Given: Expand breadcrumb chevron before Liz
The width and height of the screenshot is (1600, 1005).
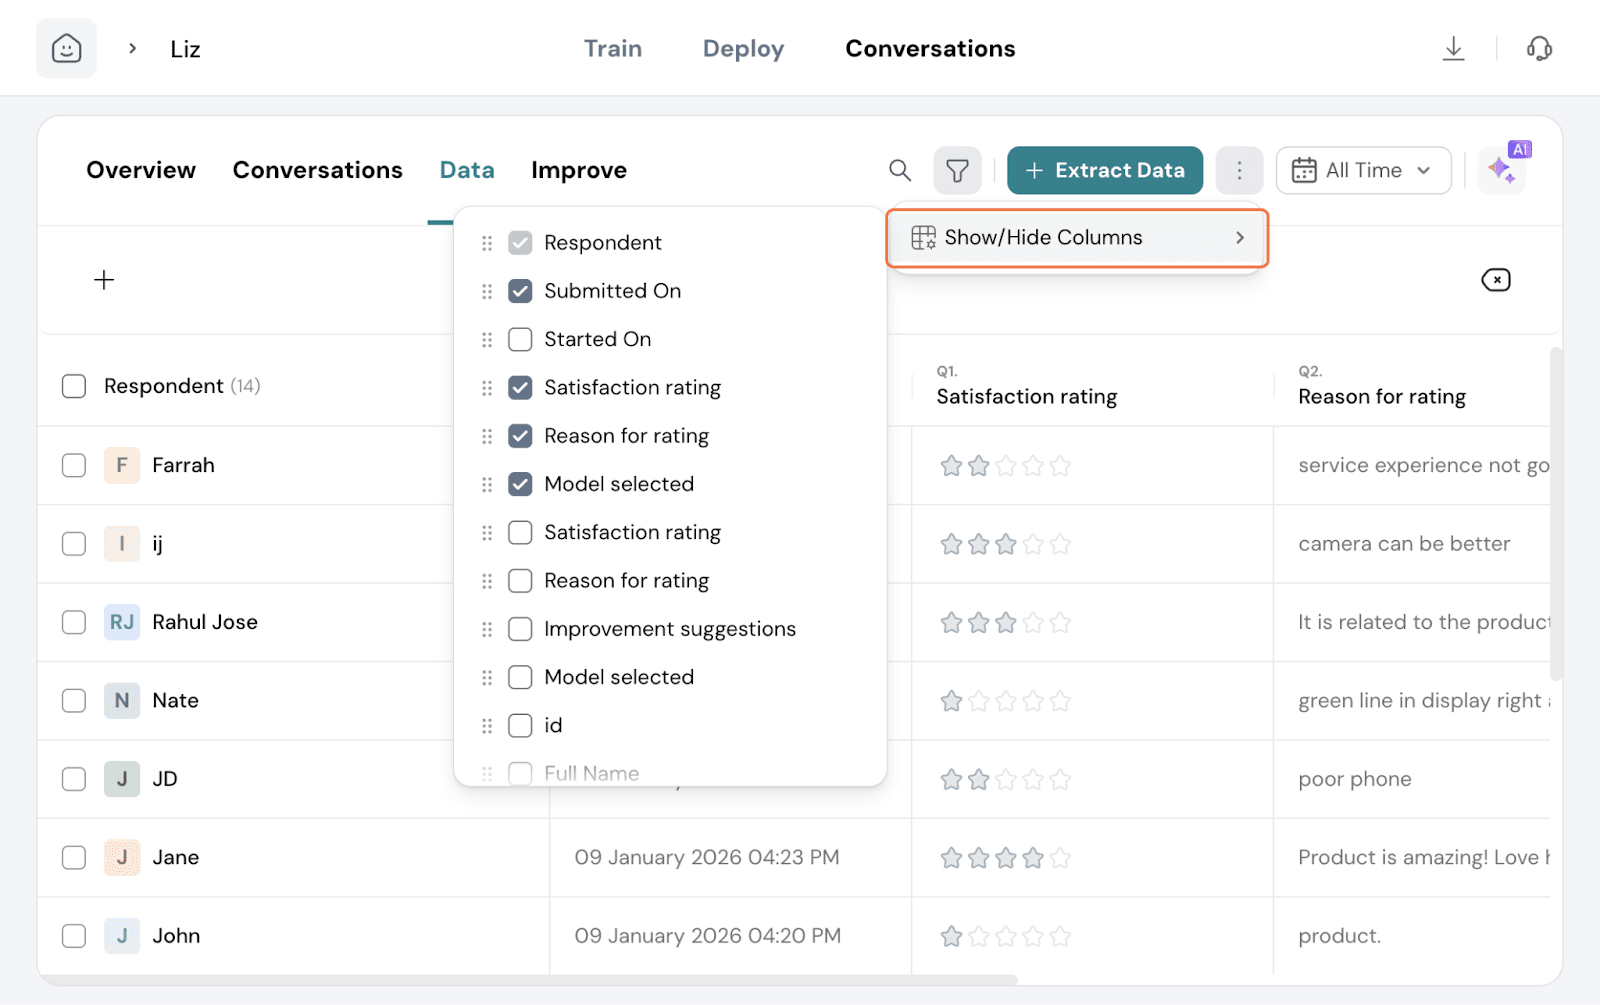Looking at the screenshot, I should pos(132,48).
